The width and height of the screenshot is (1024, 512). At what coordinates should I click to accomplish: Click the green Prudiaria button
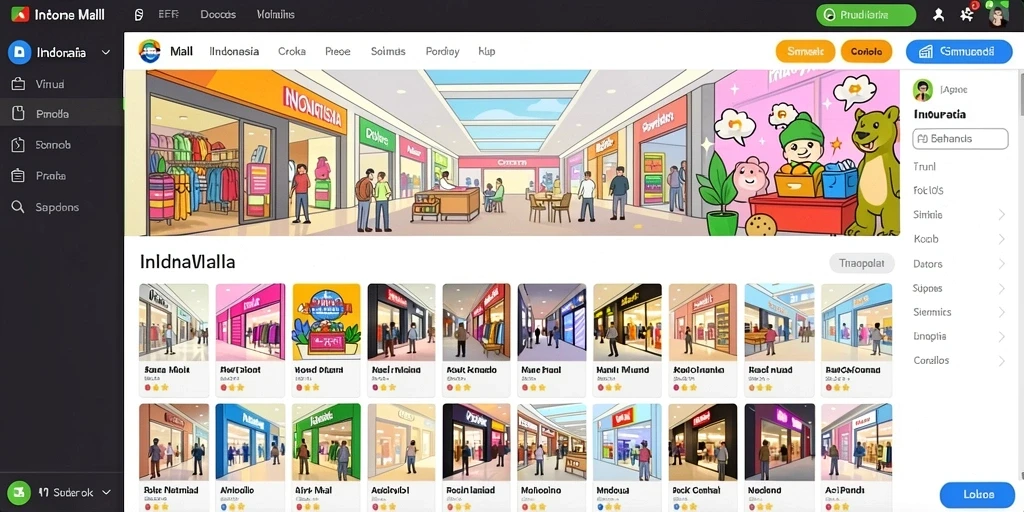[866, 14]
